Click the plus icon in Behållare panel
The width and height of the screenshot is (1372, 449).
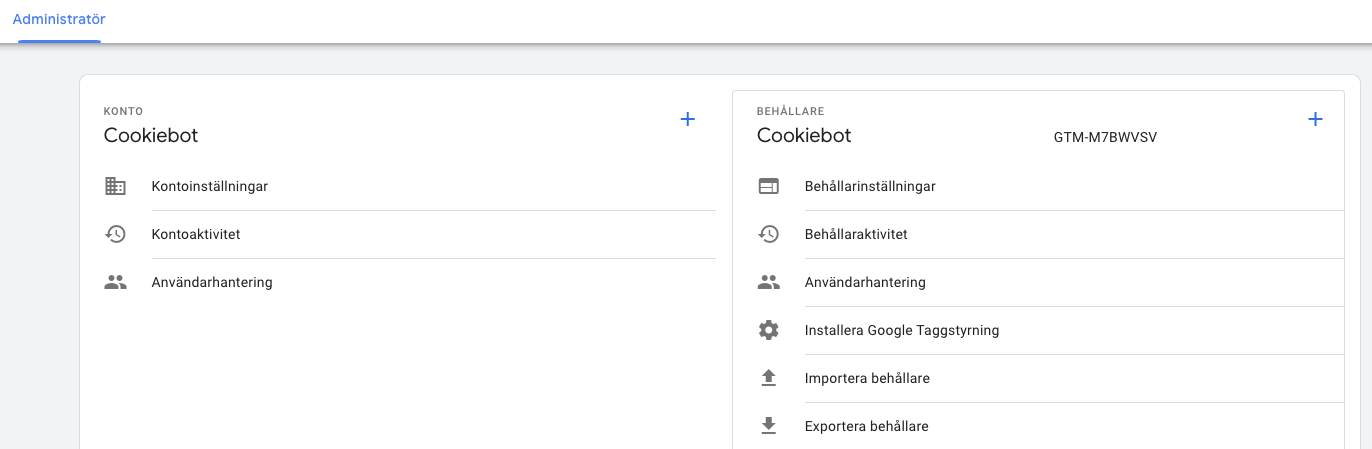pyautogui.click(x=1315, y=119)
